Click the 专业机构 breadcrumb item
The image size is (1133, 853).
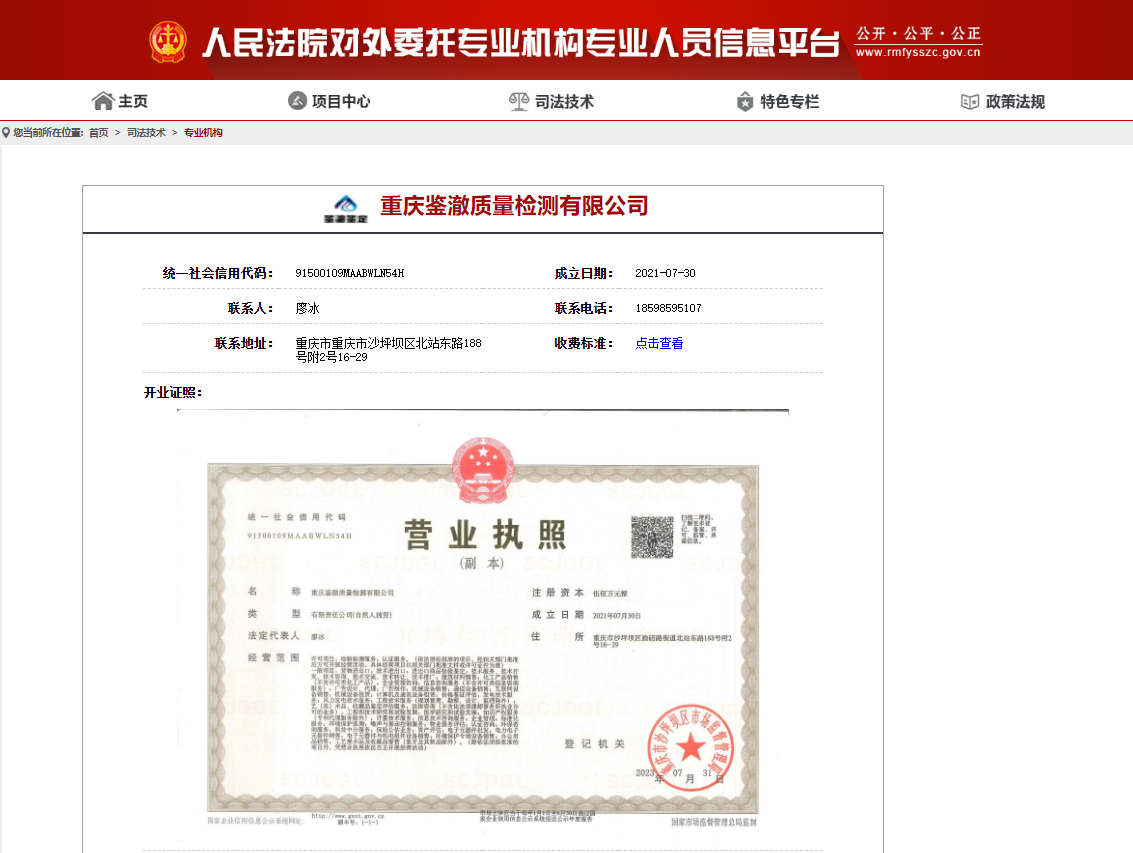click(x=203, y=132)
